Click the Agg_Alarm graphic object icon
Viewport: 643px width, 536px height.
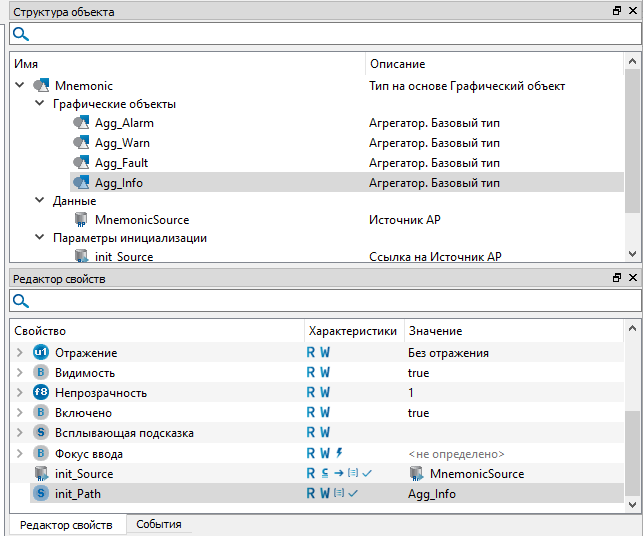click(x=82, y=124)
